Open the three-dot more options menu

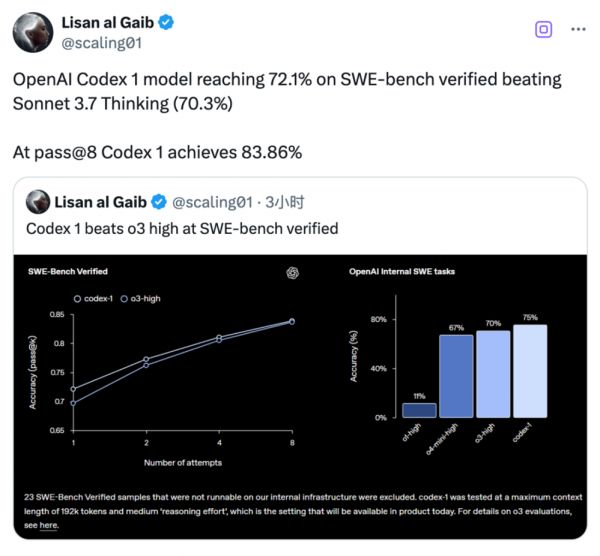[x=578, y=29]
